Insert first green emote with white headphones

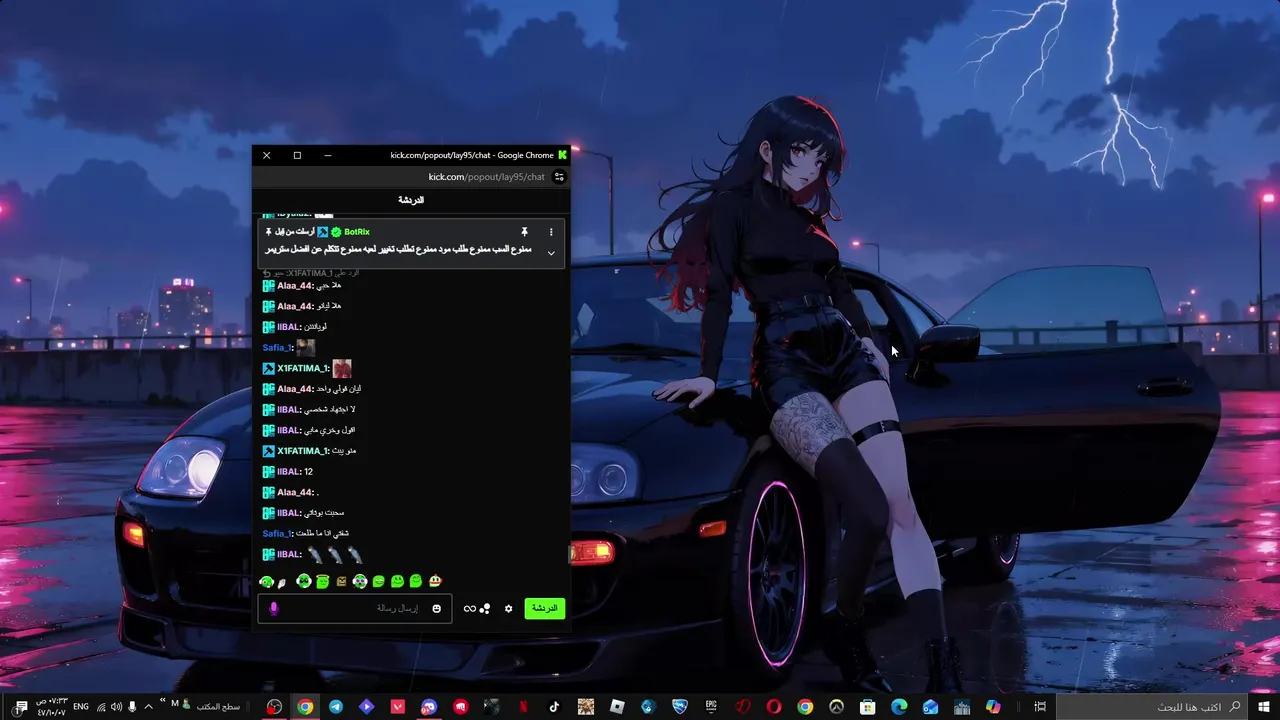pyautogui.click(x=266, y=581)
